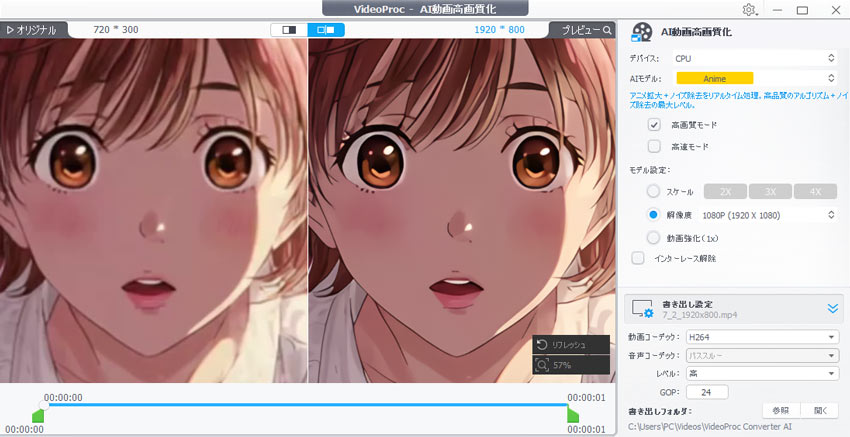Screen dimensions: 850x437
Task: Click the blue timeline progress bar
Action: coord(308,404)
